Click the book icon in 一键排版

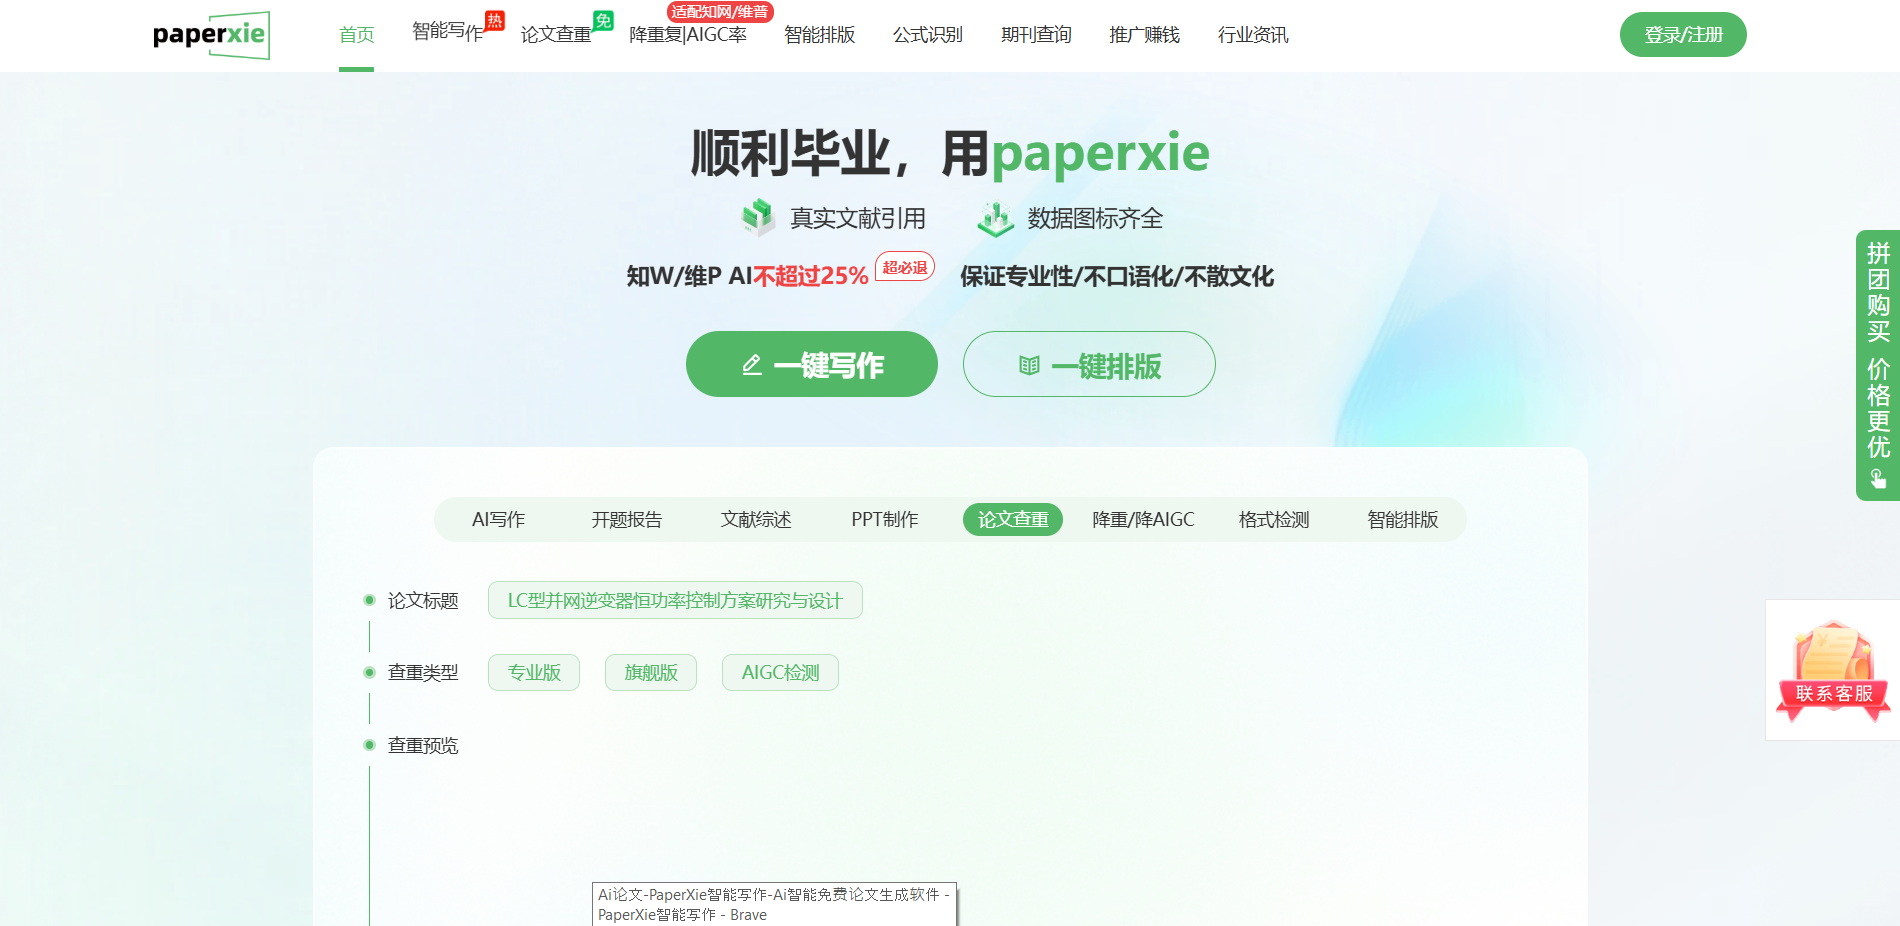[x=1029, y=365]
